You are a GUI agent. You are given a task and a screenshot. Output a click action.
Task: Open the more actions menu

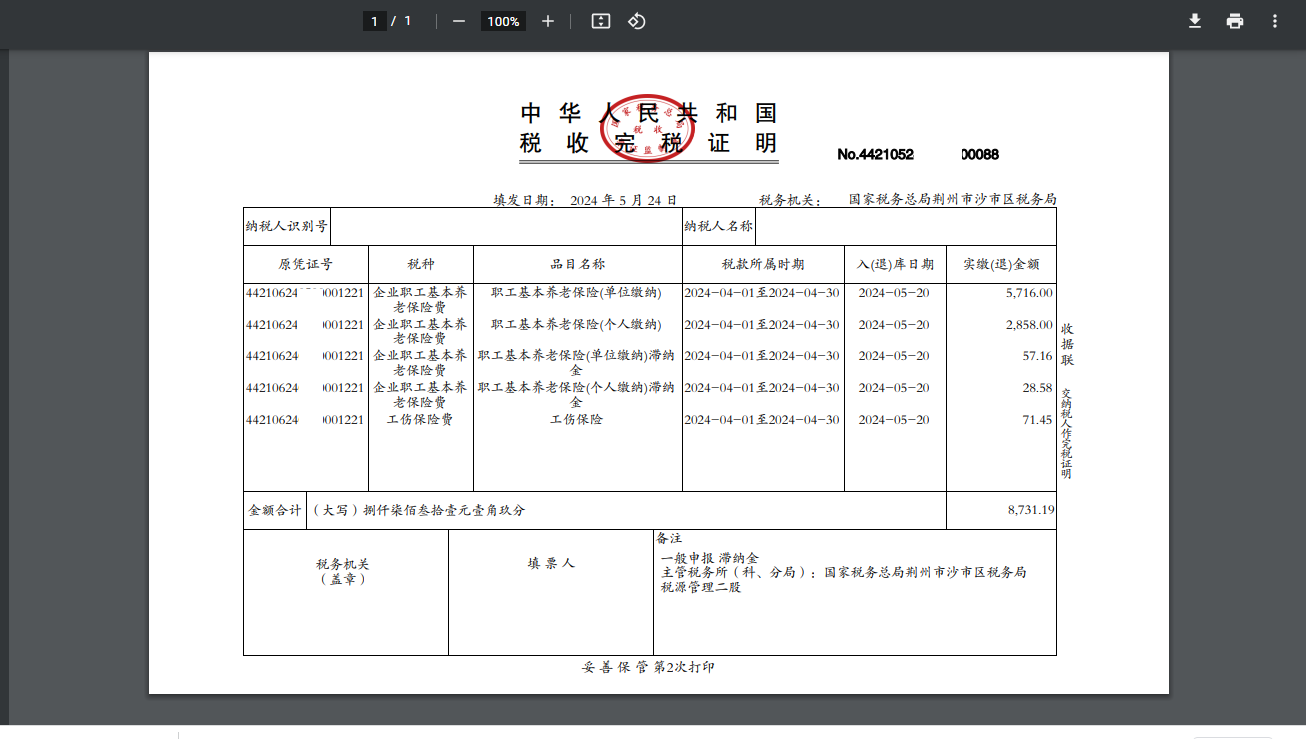1274,21
